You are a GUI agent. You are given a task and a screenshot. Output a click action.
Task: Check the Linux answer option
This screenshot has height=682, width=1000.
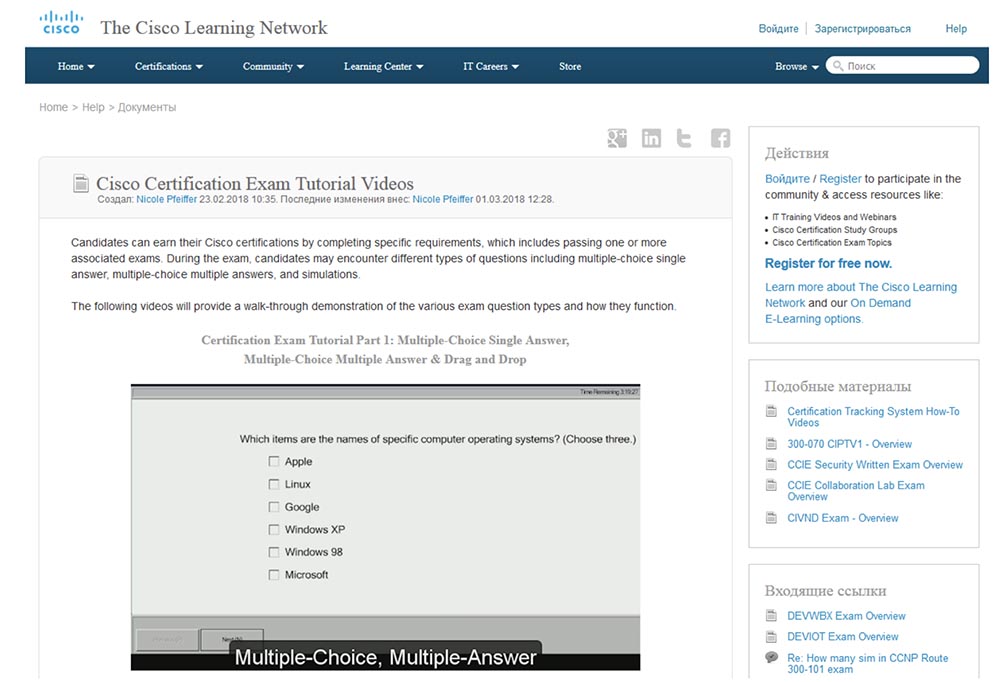274,484
